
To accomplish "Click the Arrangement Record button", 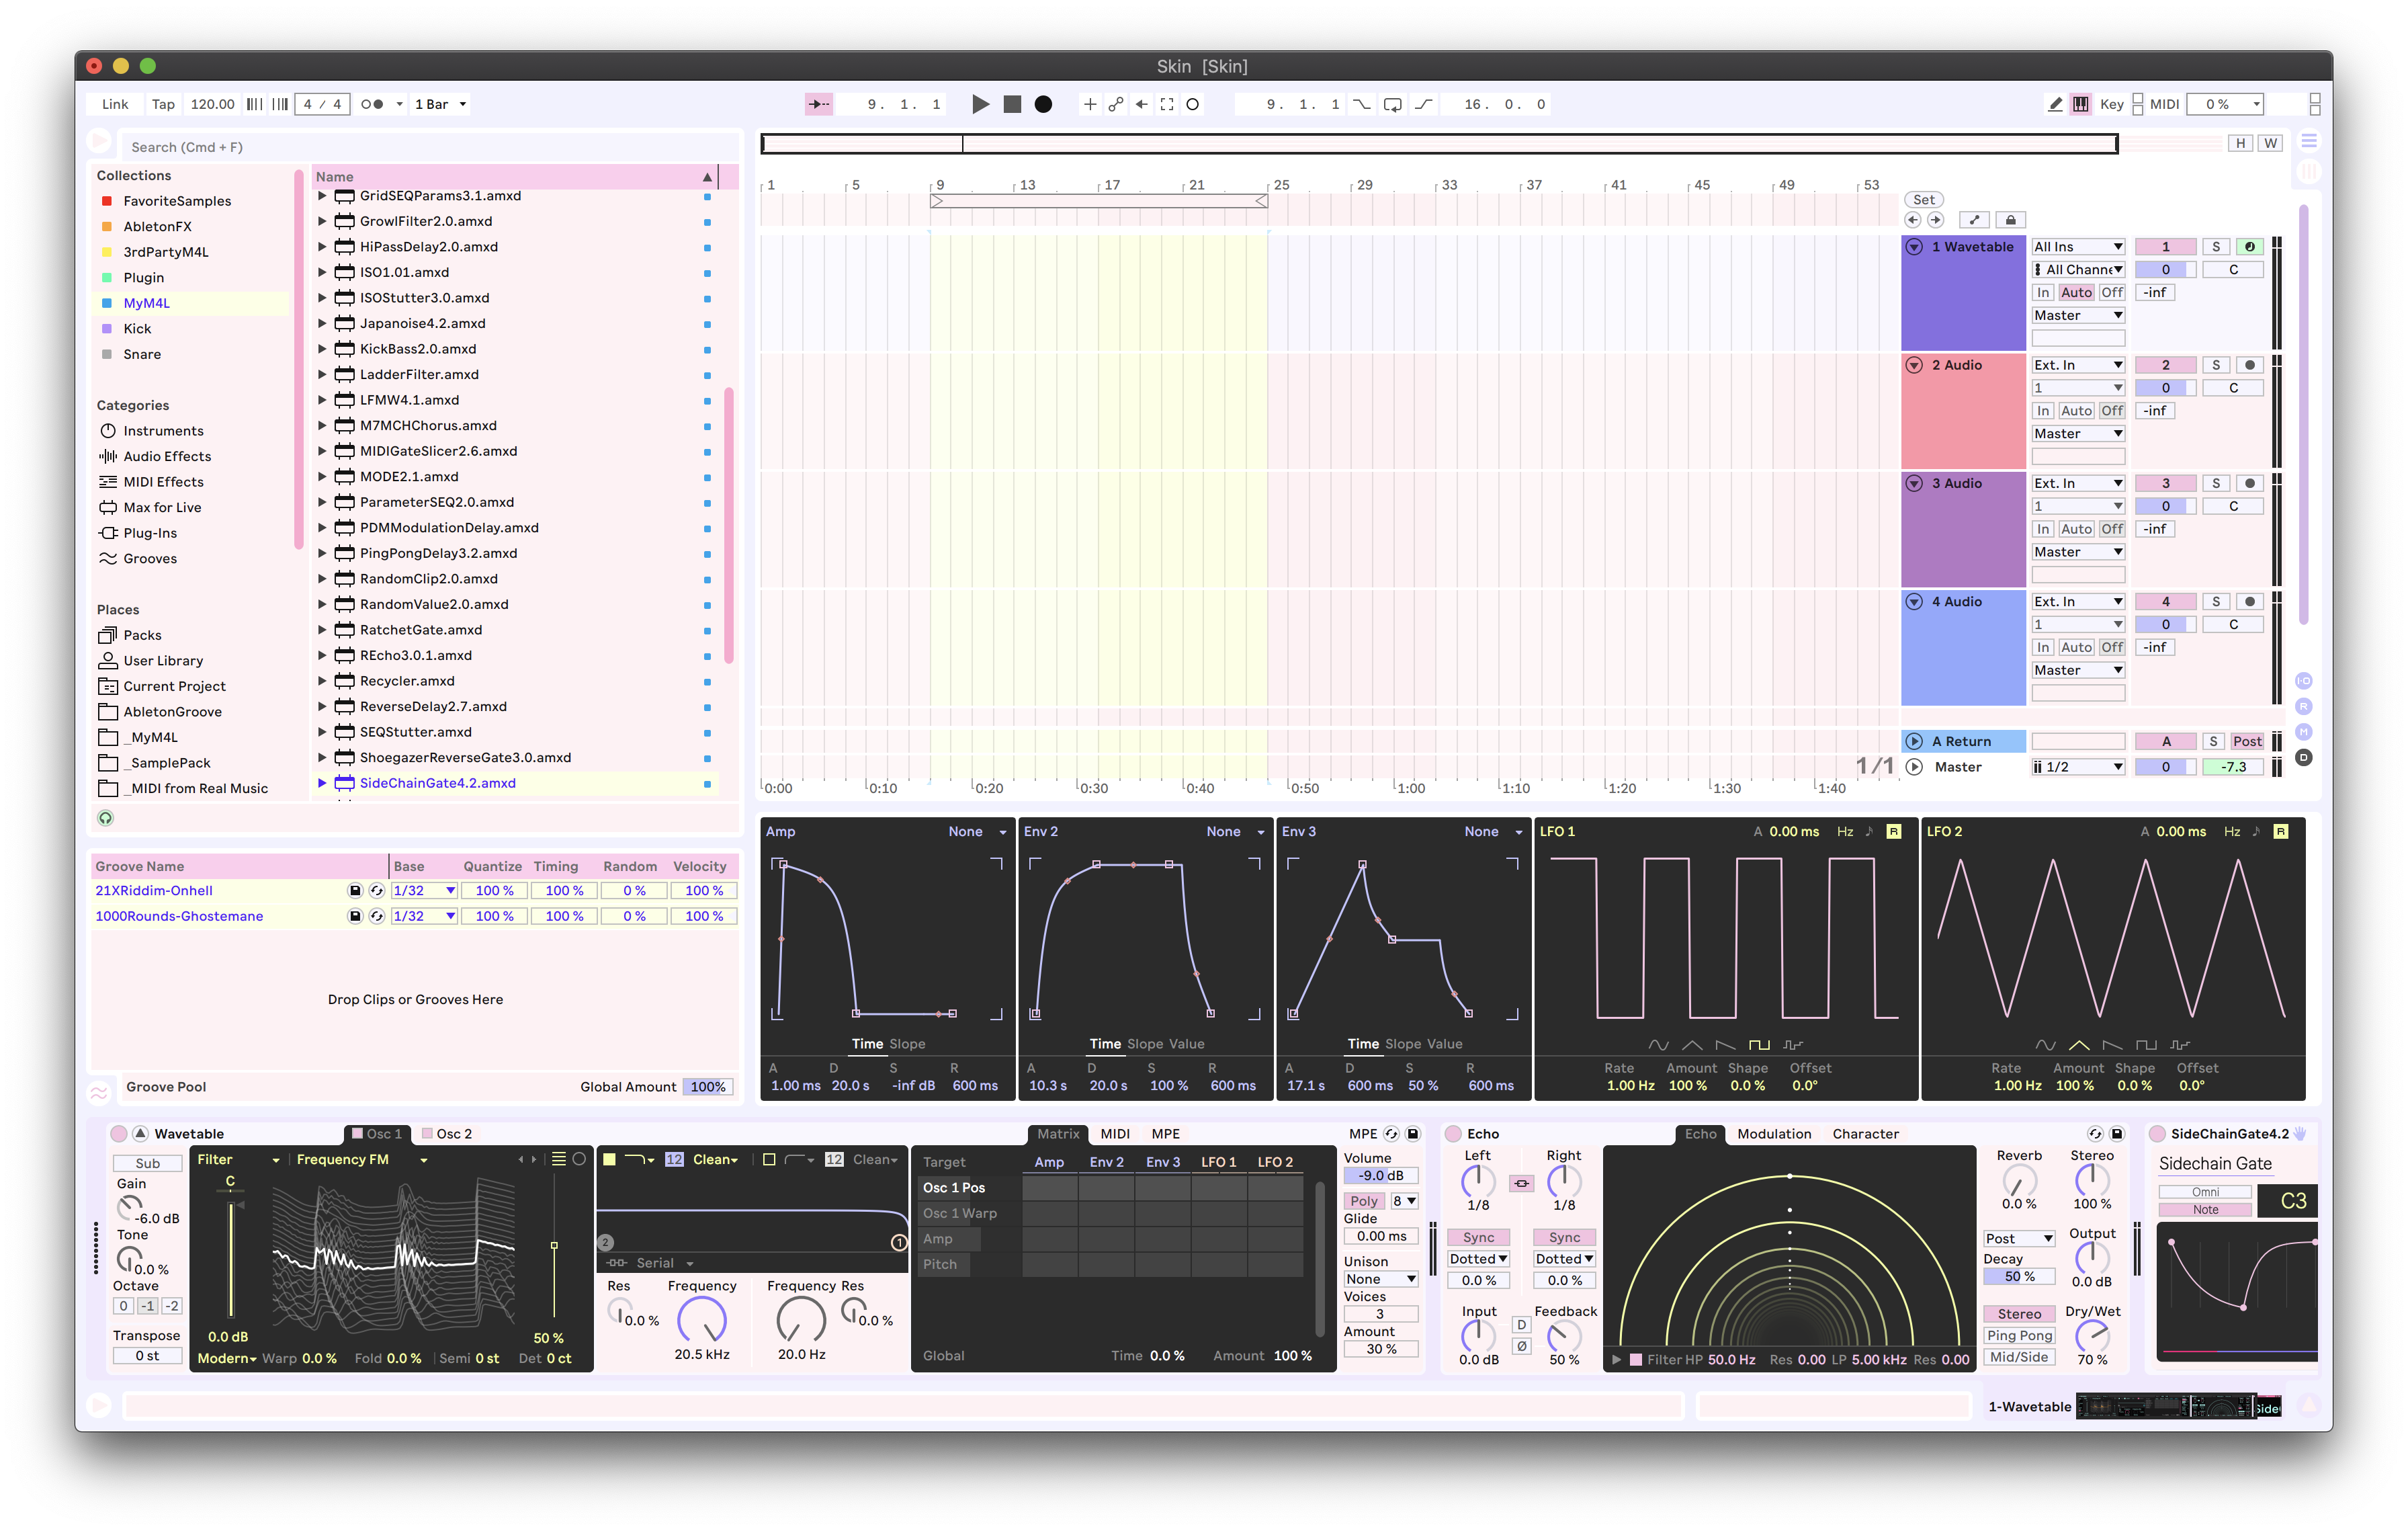I will coord(1043,104).
